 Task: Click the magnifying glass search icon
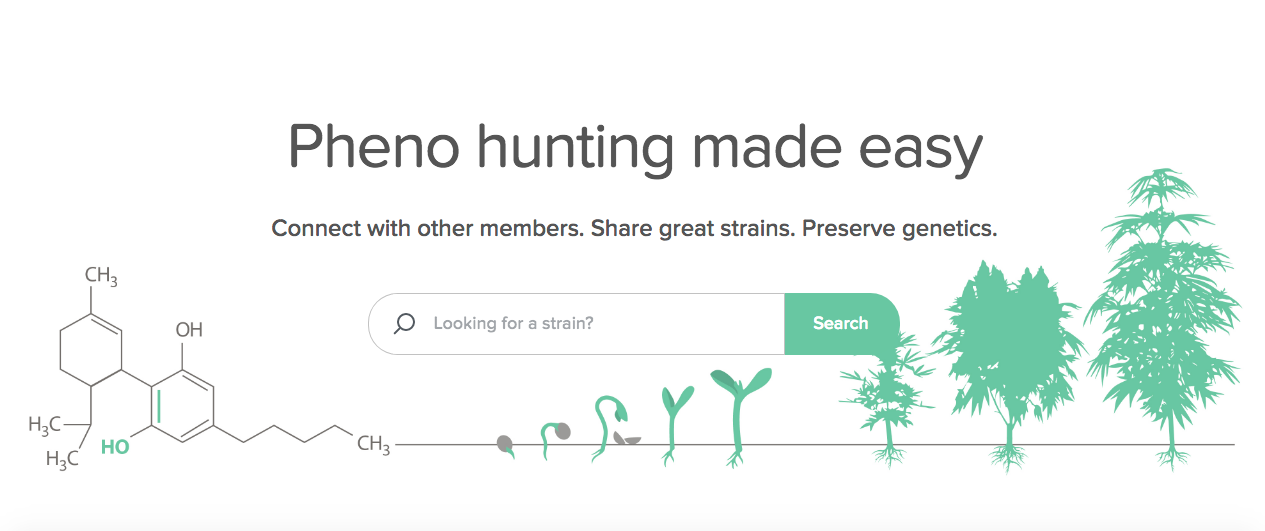tap(404, 324)
